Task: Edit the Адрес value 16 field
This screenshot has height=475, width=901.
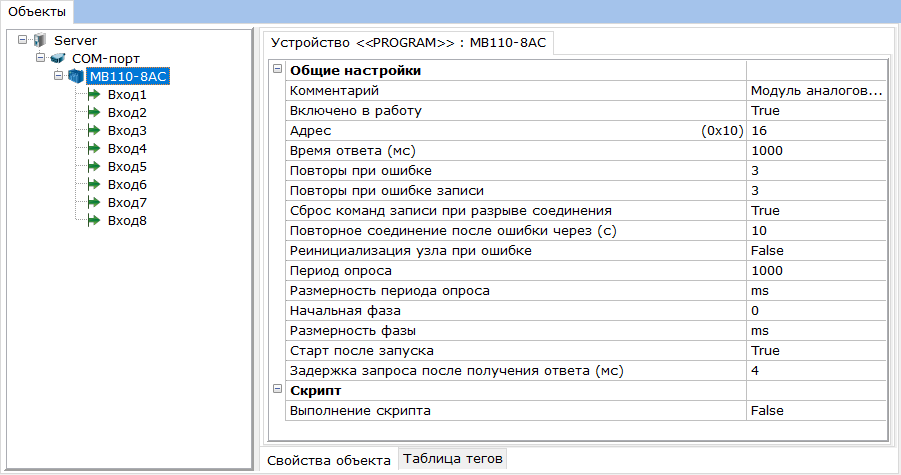Action: click(x=815, y=131)
